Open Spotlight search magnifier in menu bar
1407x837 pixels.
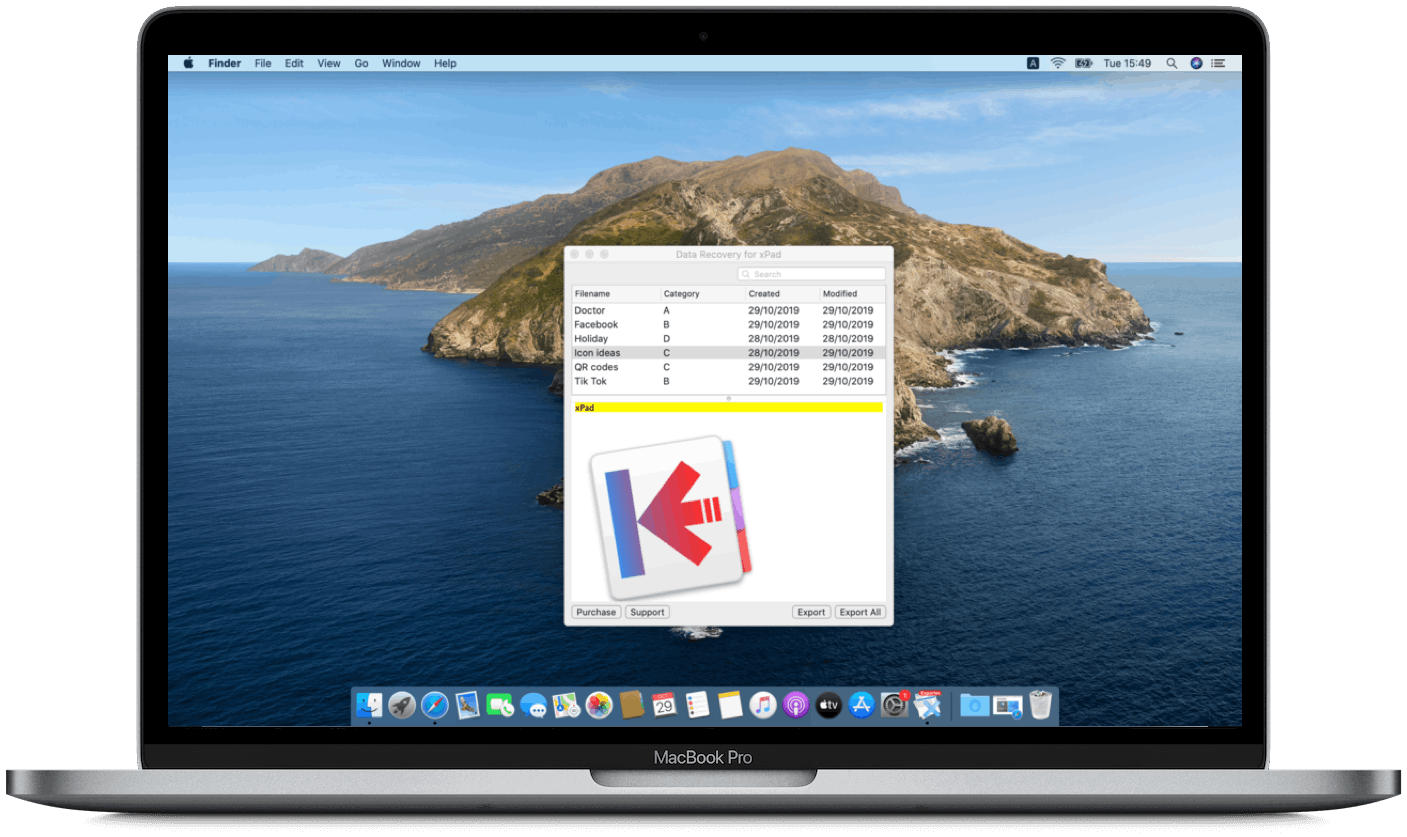pos(1171,63)
